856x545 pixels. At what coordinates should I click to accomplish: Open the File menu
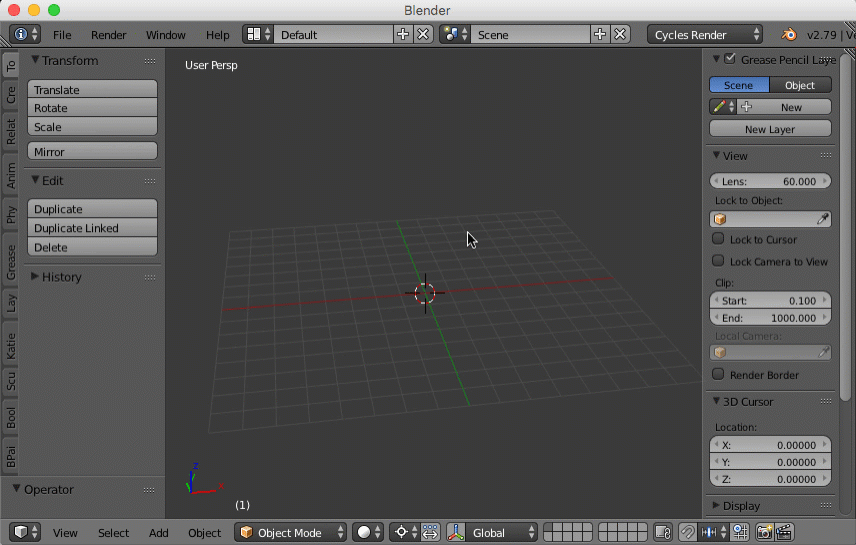(x=62, y=35)
